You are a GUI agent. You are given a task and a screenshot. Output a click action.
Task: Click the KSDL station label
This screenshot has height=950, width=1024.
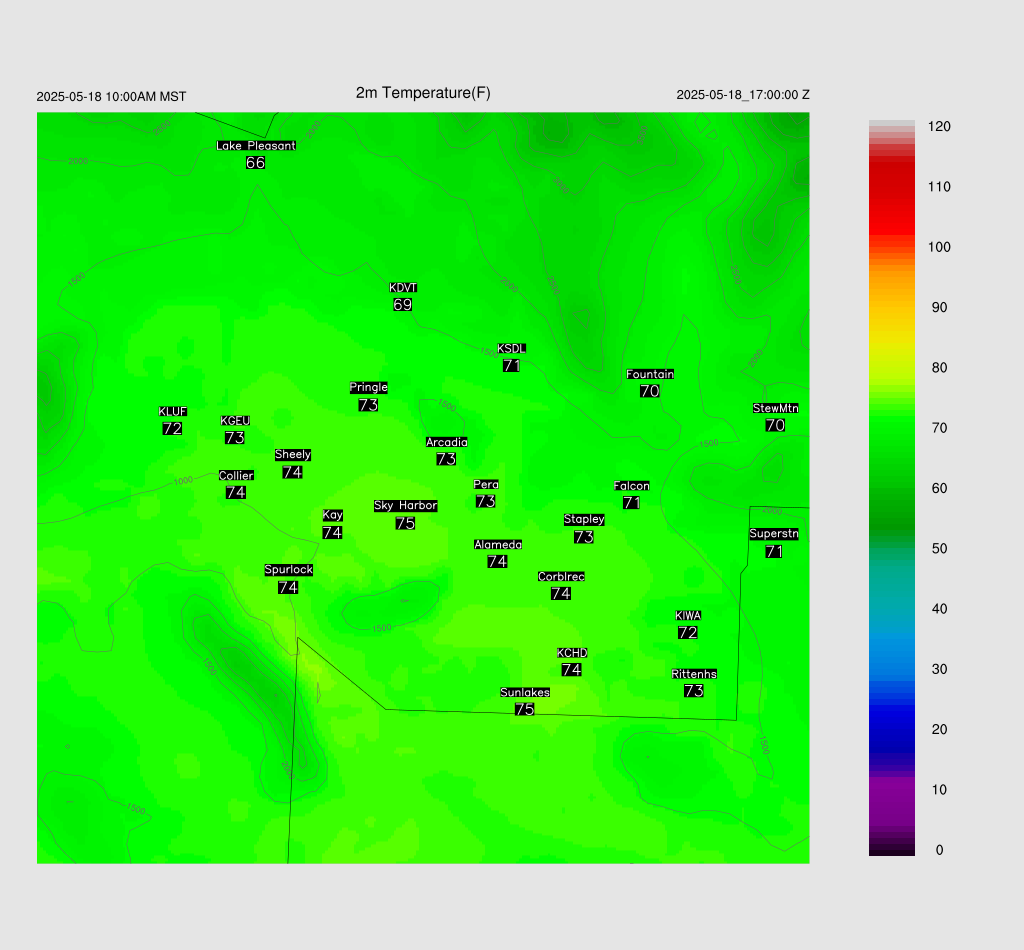(x=511, y=349)
